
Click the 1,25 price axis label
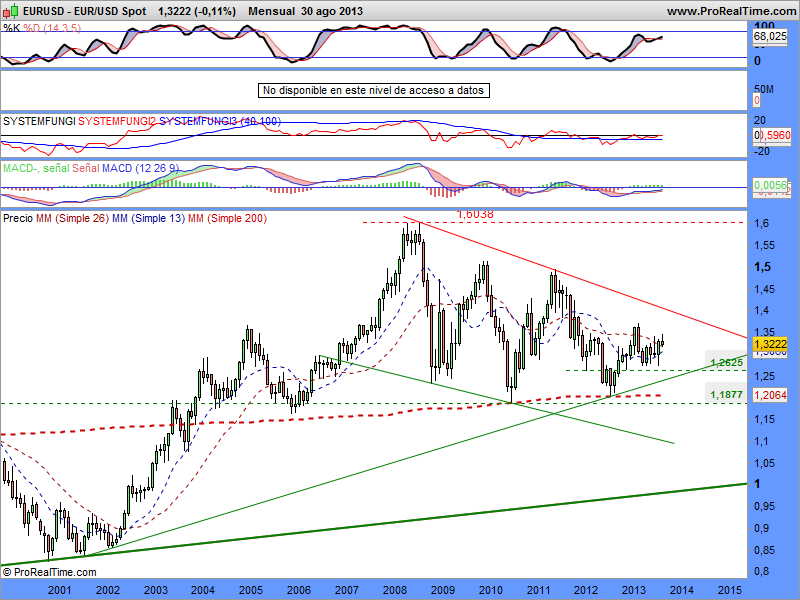click(765, 376)
